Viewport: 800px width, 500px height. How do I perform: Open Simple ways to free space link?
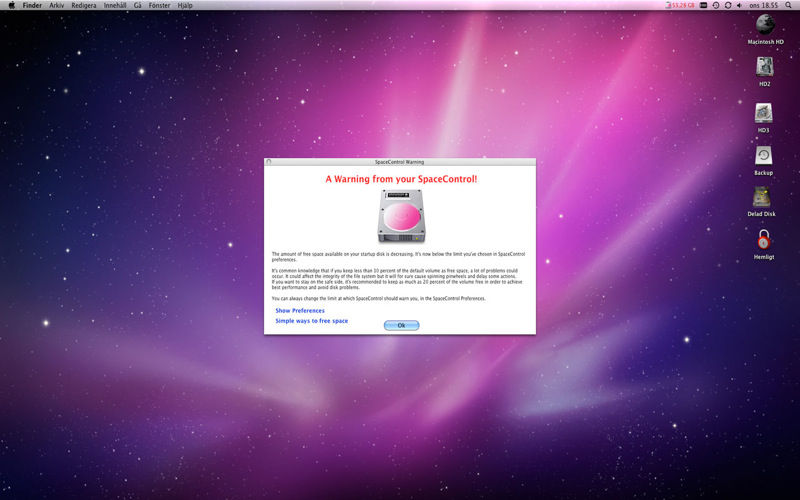click(312, 321)
